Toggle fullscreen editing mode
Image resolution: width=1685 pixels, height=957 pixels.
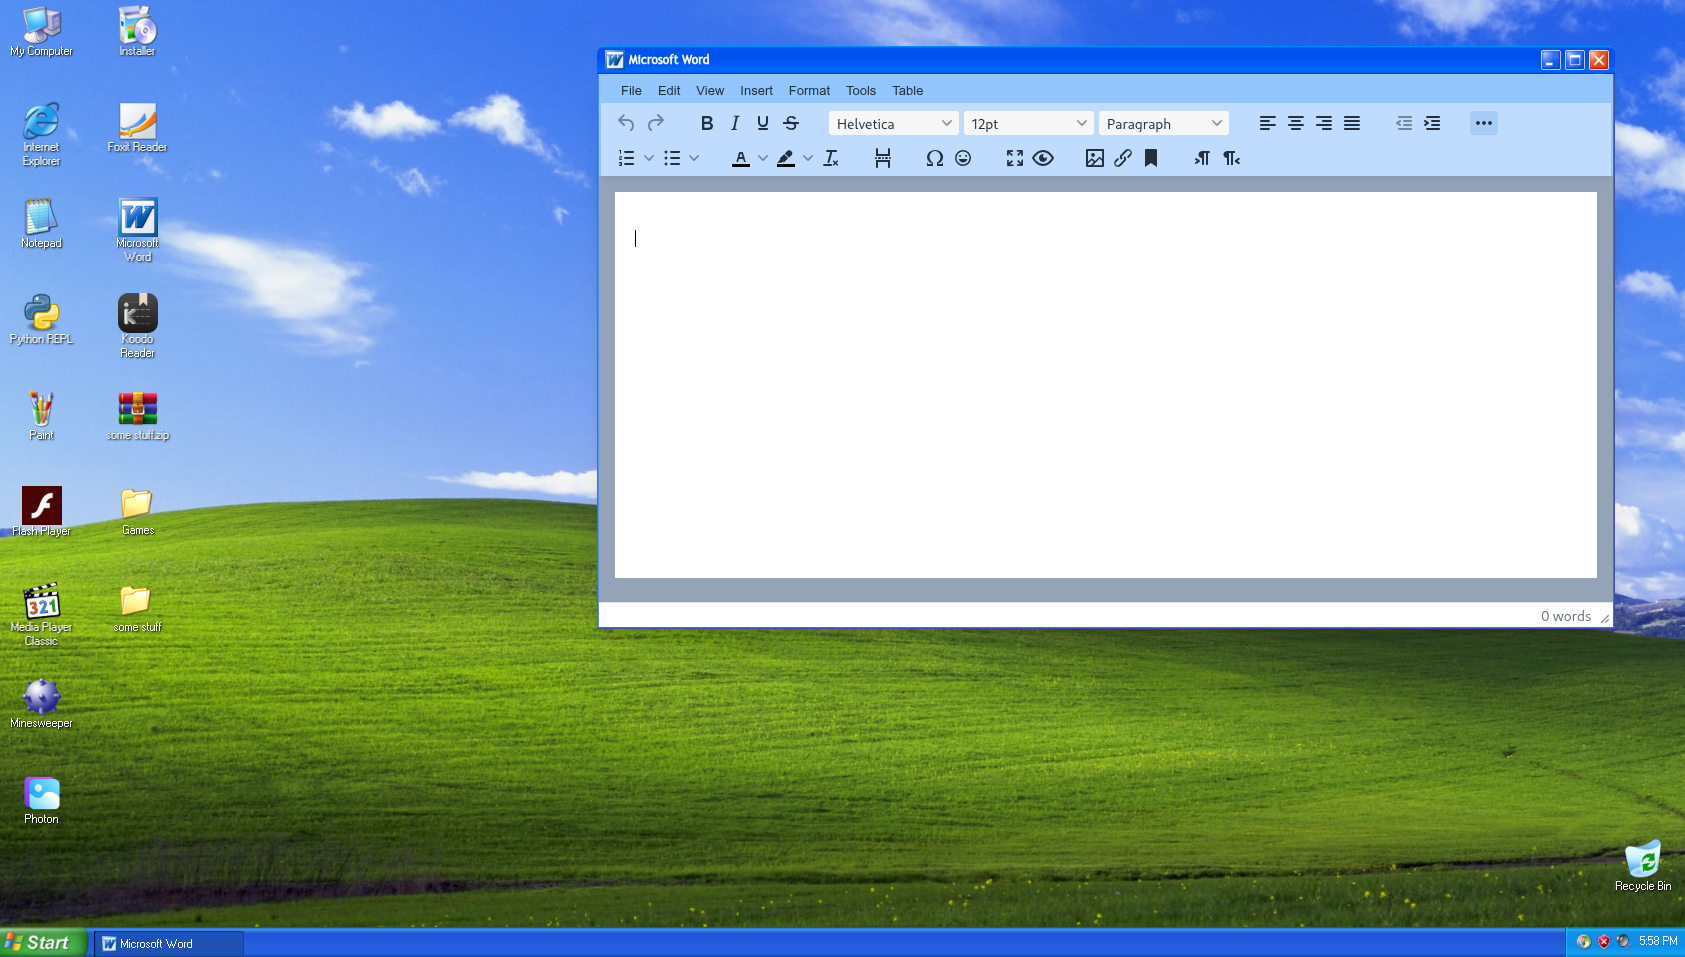[x=1015, y=158]
